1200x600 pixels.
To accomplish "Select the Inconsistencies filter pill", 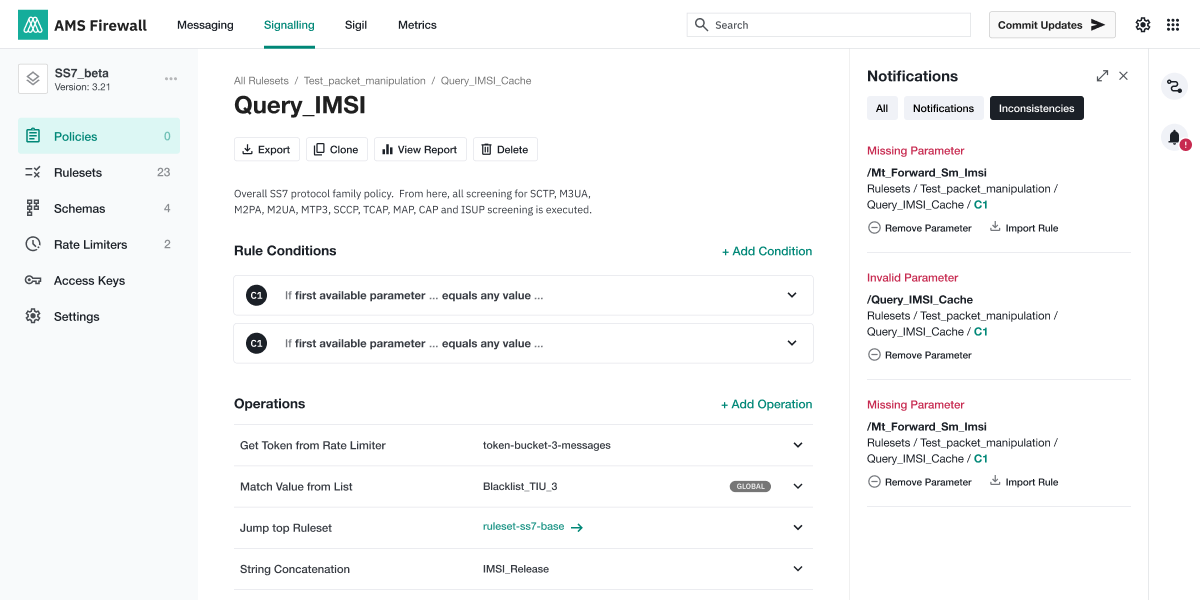I will [1037, 108].
